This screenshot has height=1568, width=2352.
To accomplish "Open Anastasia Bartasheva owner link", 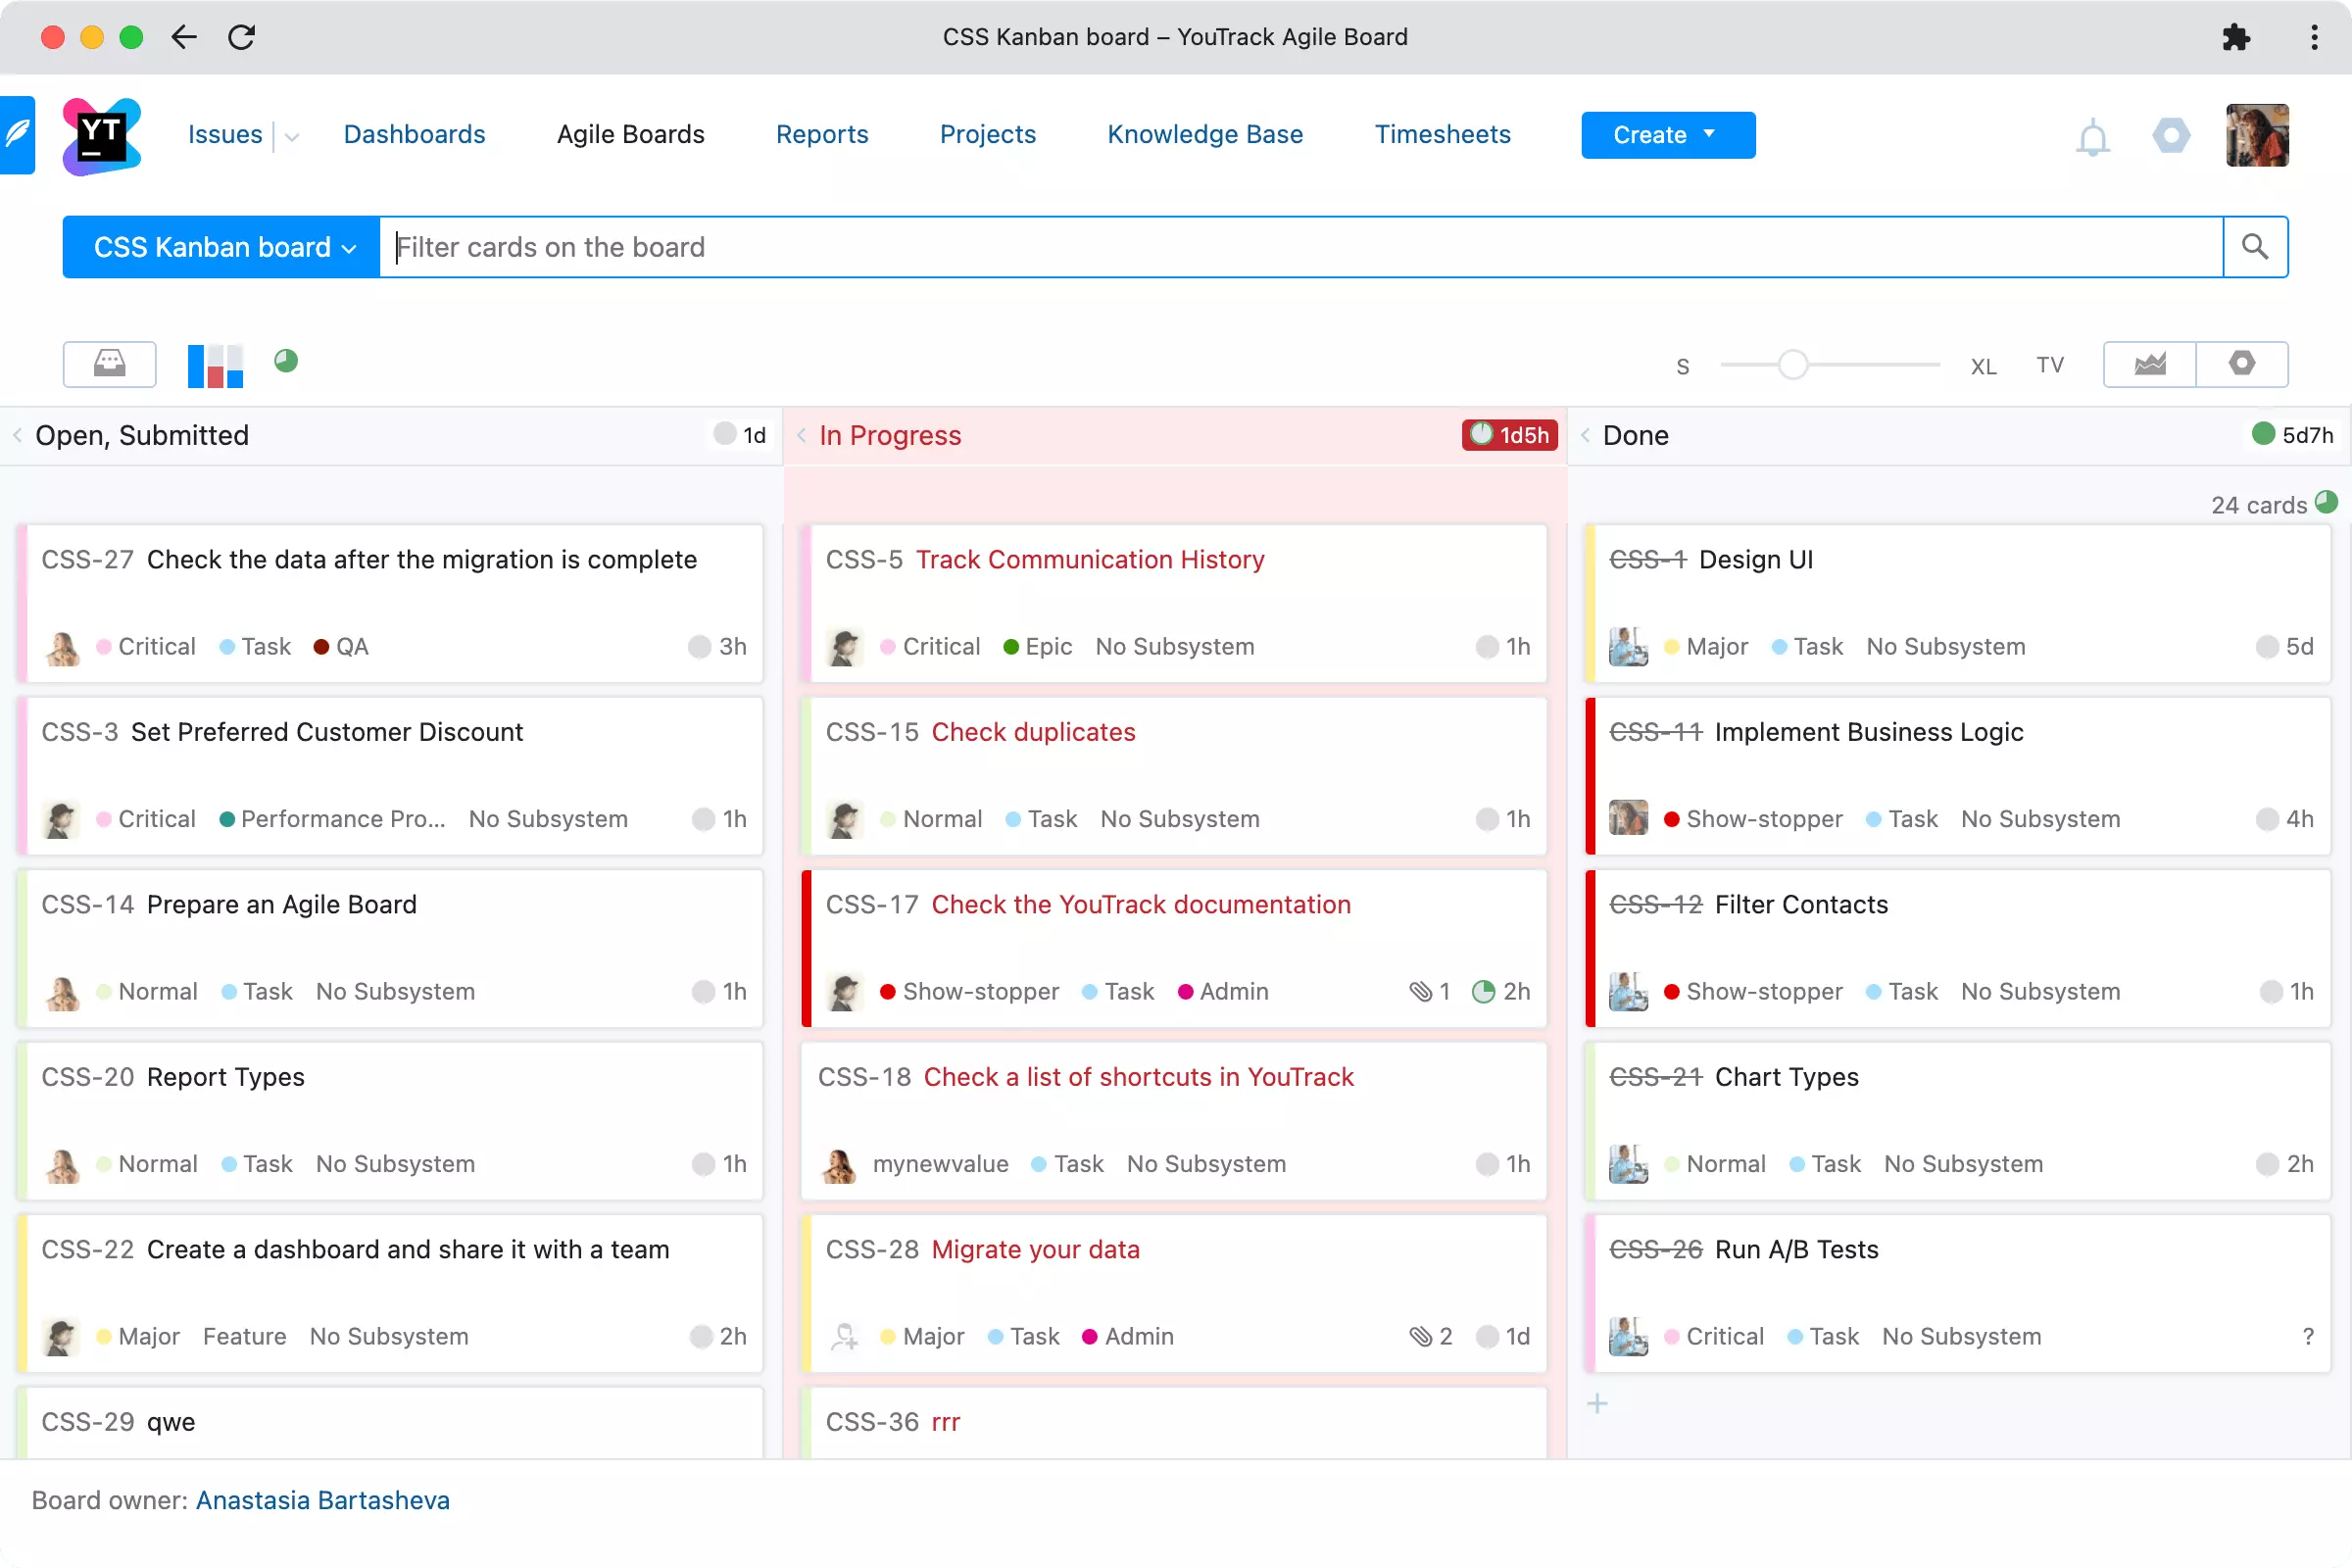I will [x=322, y=1500].
